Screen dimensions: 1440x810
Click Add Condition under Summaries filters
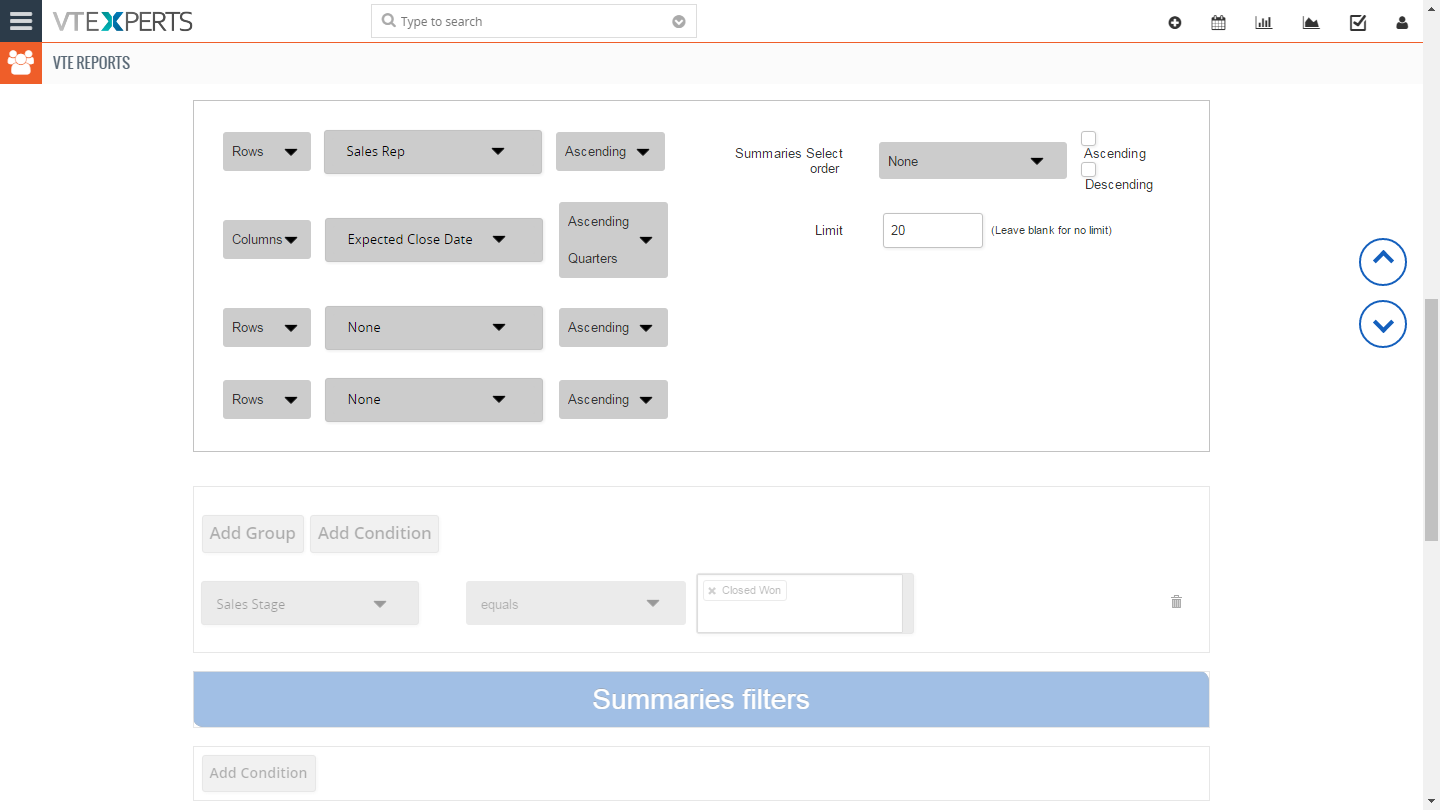(258, 773)
